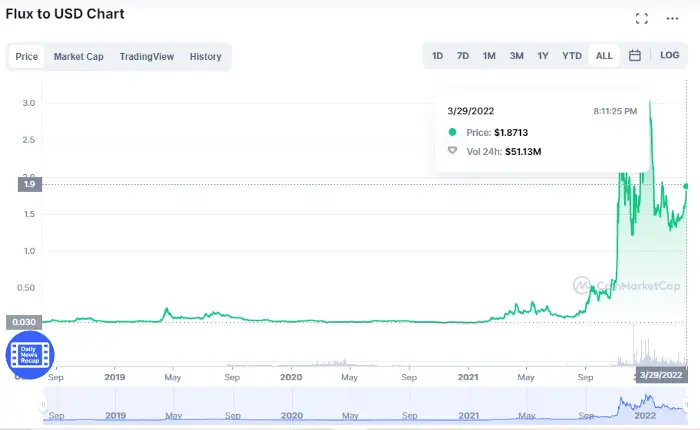Show the 1Y price range

point(543,56)
